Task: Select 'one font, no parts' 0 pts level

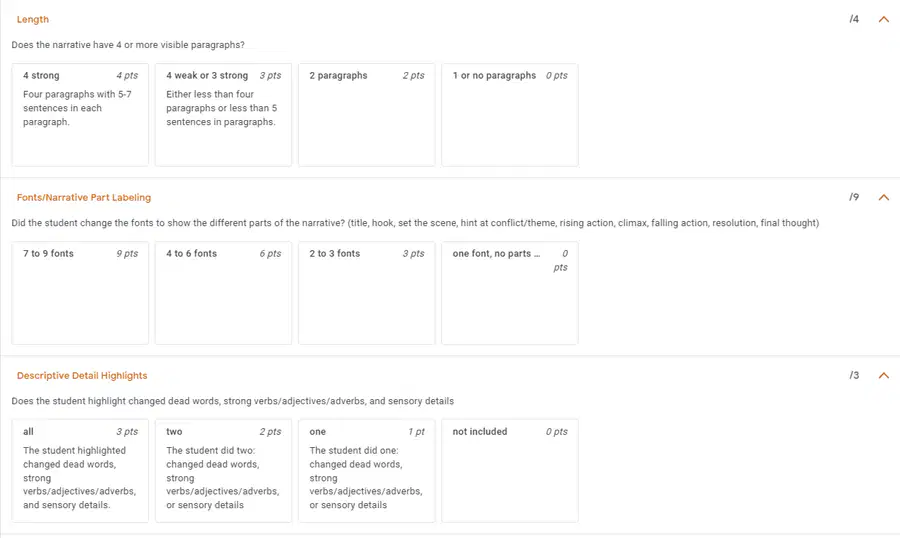Action: (510, 293)
